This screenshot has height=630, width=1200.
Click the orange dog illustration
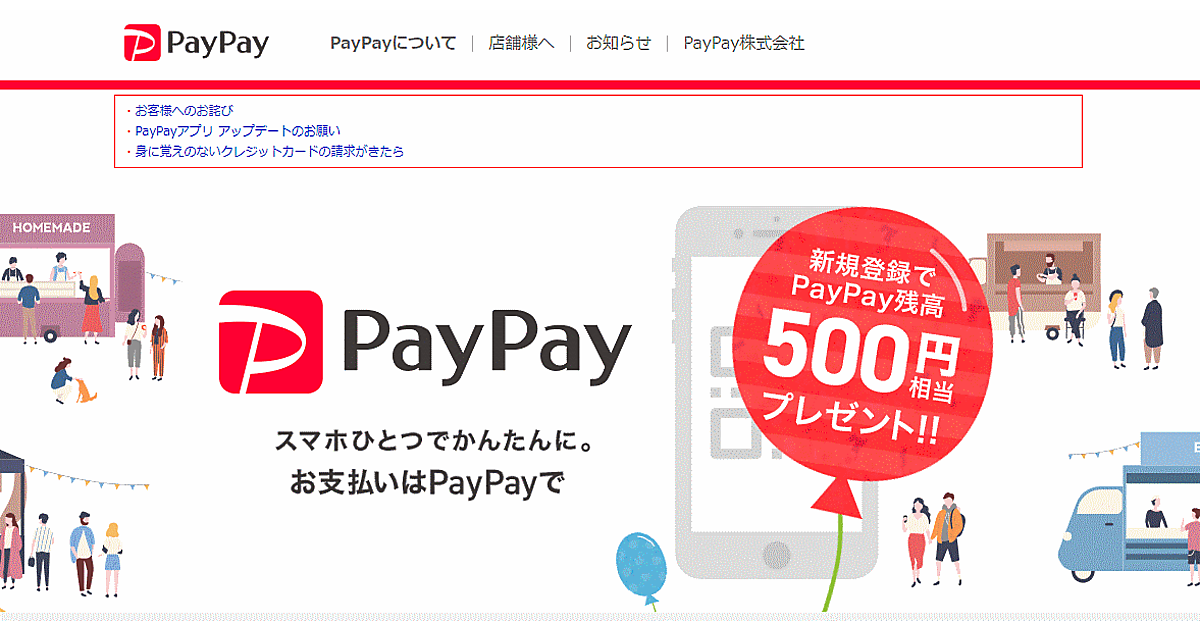pyautogui.click(x=87, y=390)
